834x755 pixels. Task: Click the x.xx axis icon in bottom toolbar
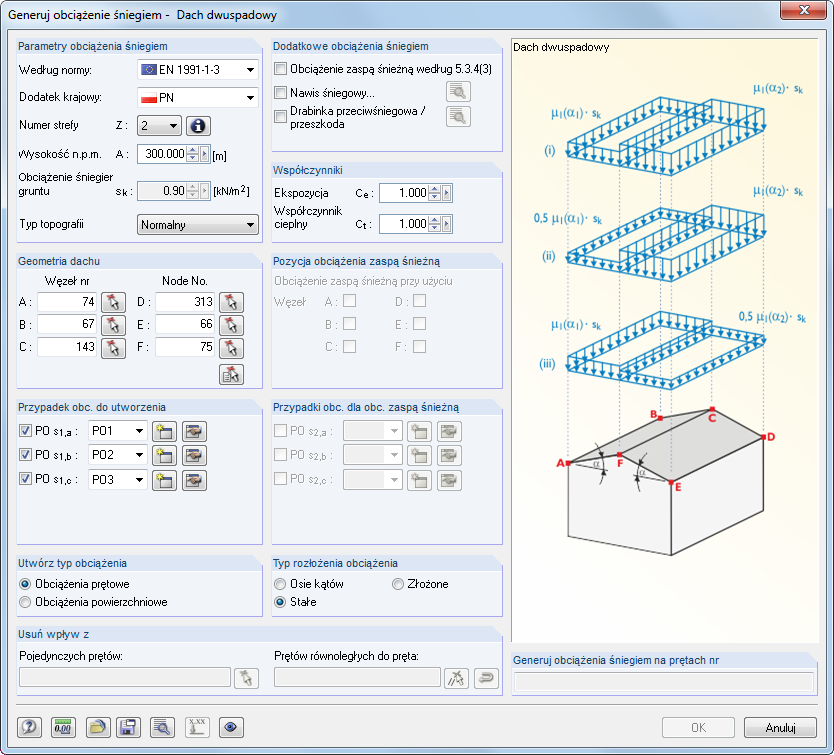pos(197,727)
